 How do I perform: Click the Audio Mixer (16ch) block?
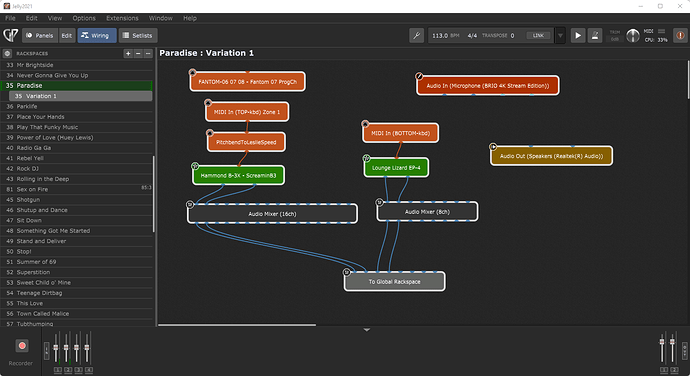(272, 214)
